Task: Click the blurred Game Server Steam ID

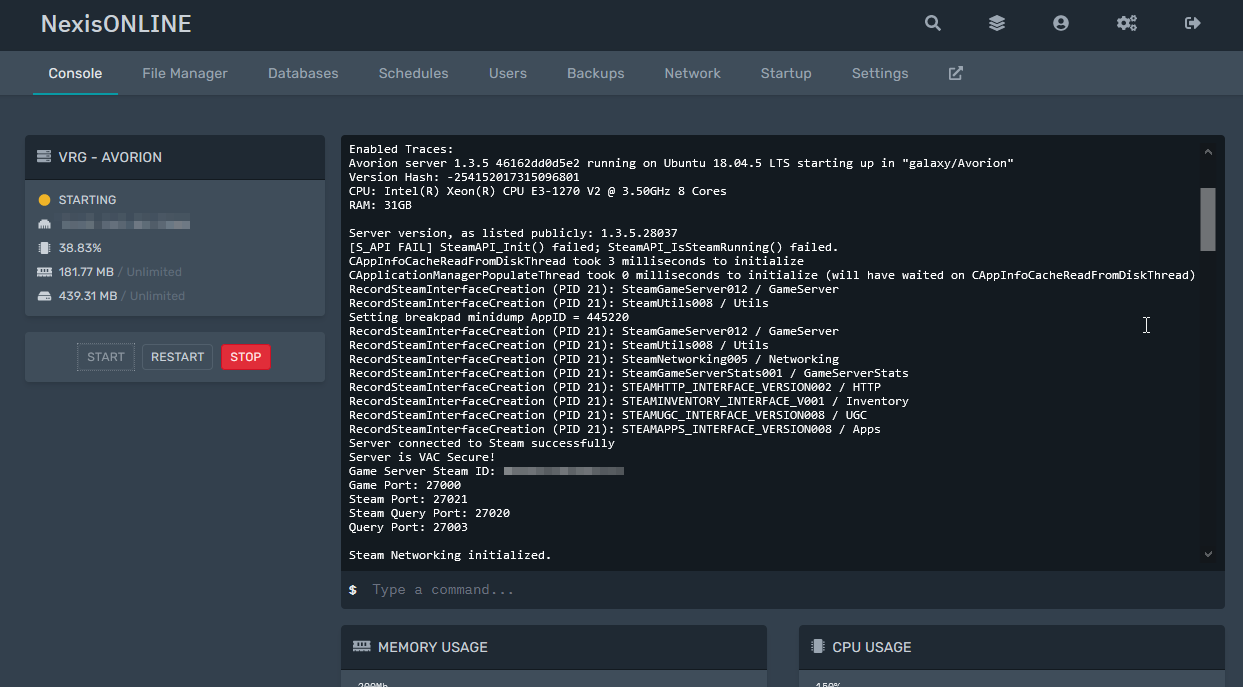Action: click(x=564, y=471)
